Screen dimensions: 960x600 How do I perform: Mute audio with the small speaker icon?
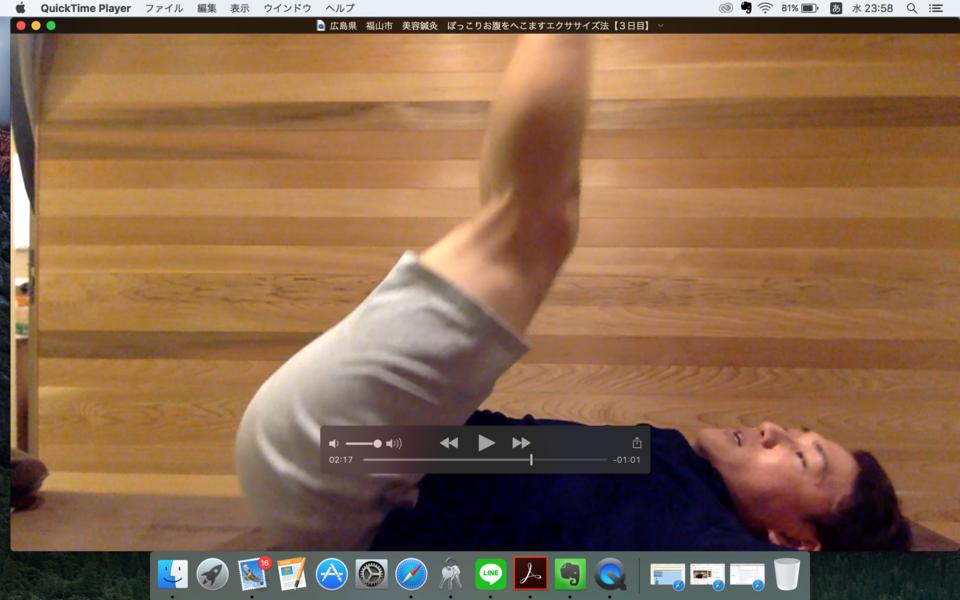[x=334, y=444]
